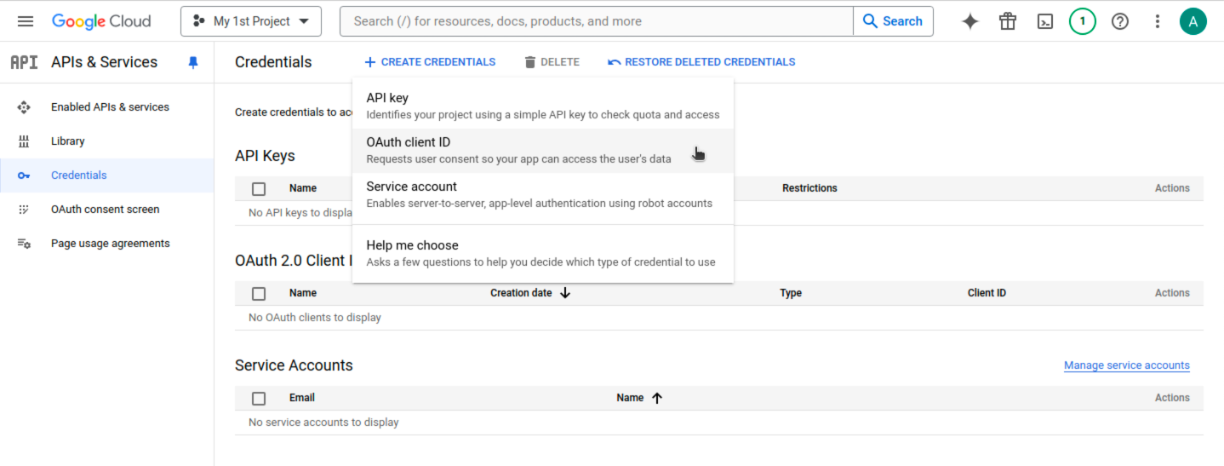
Task: Toggle the Service Accounts select-all checkbox
Action: tap(259, 398)
